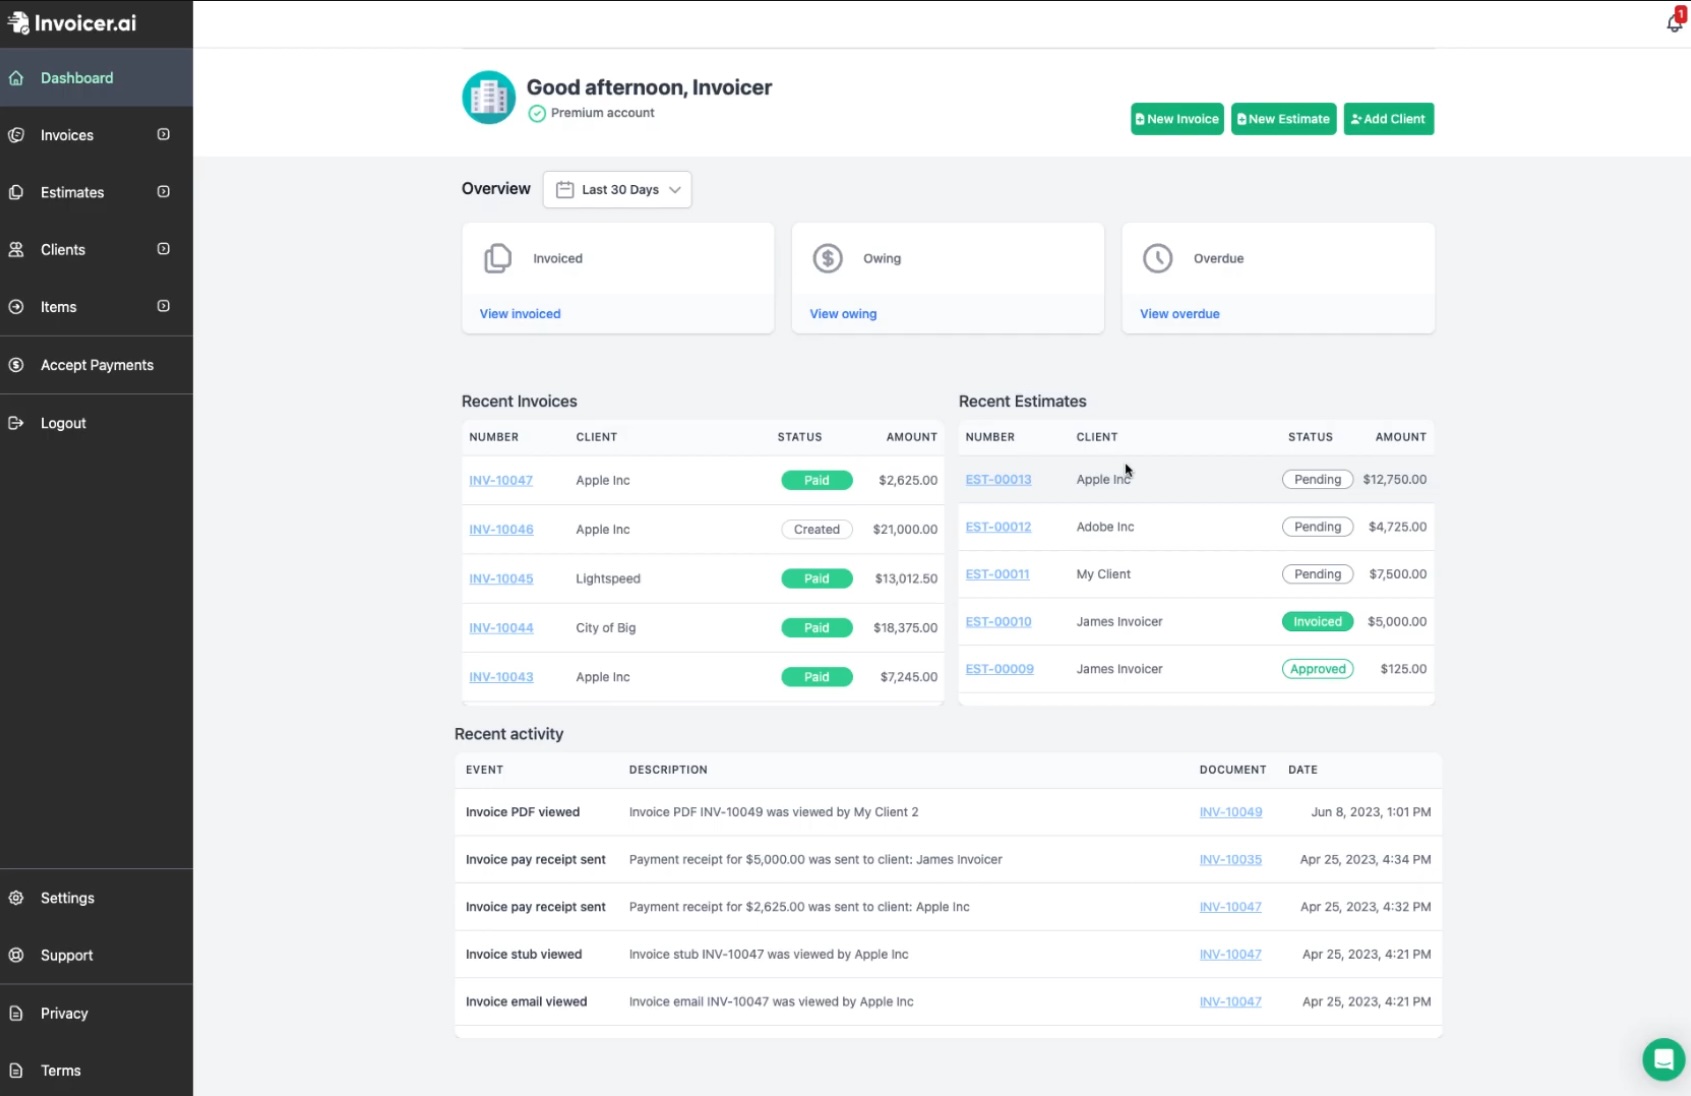Open the chat support bubble
Viewport: 1691px width, 1096px height.
[x=1663, y=1059]
